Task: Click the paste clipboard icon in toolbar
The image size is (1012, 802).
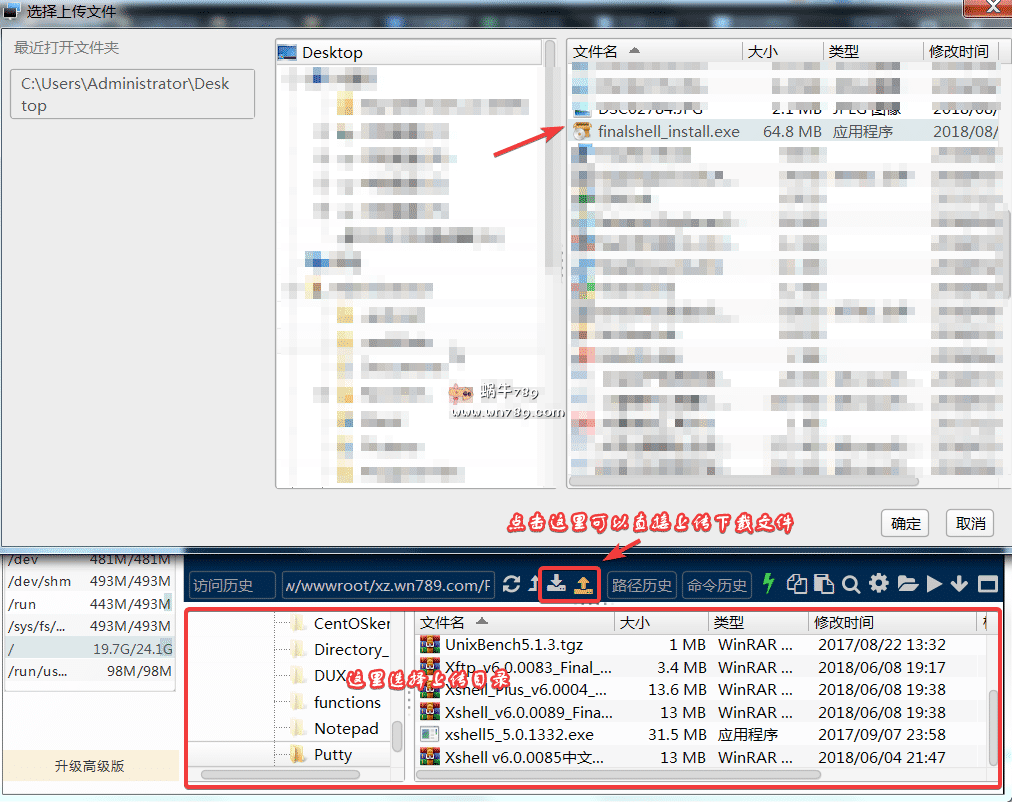Action: 824,585
